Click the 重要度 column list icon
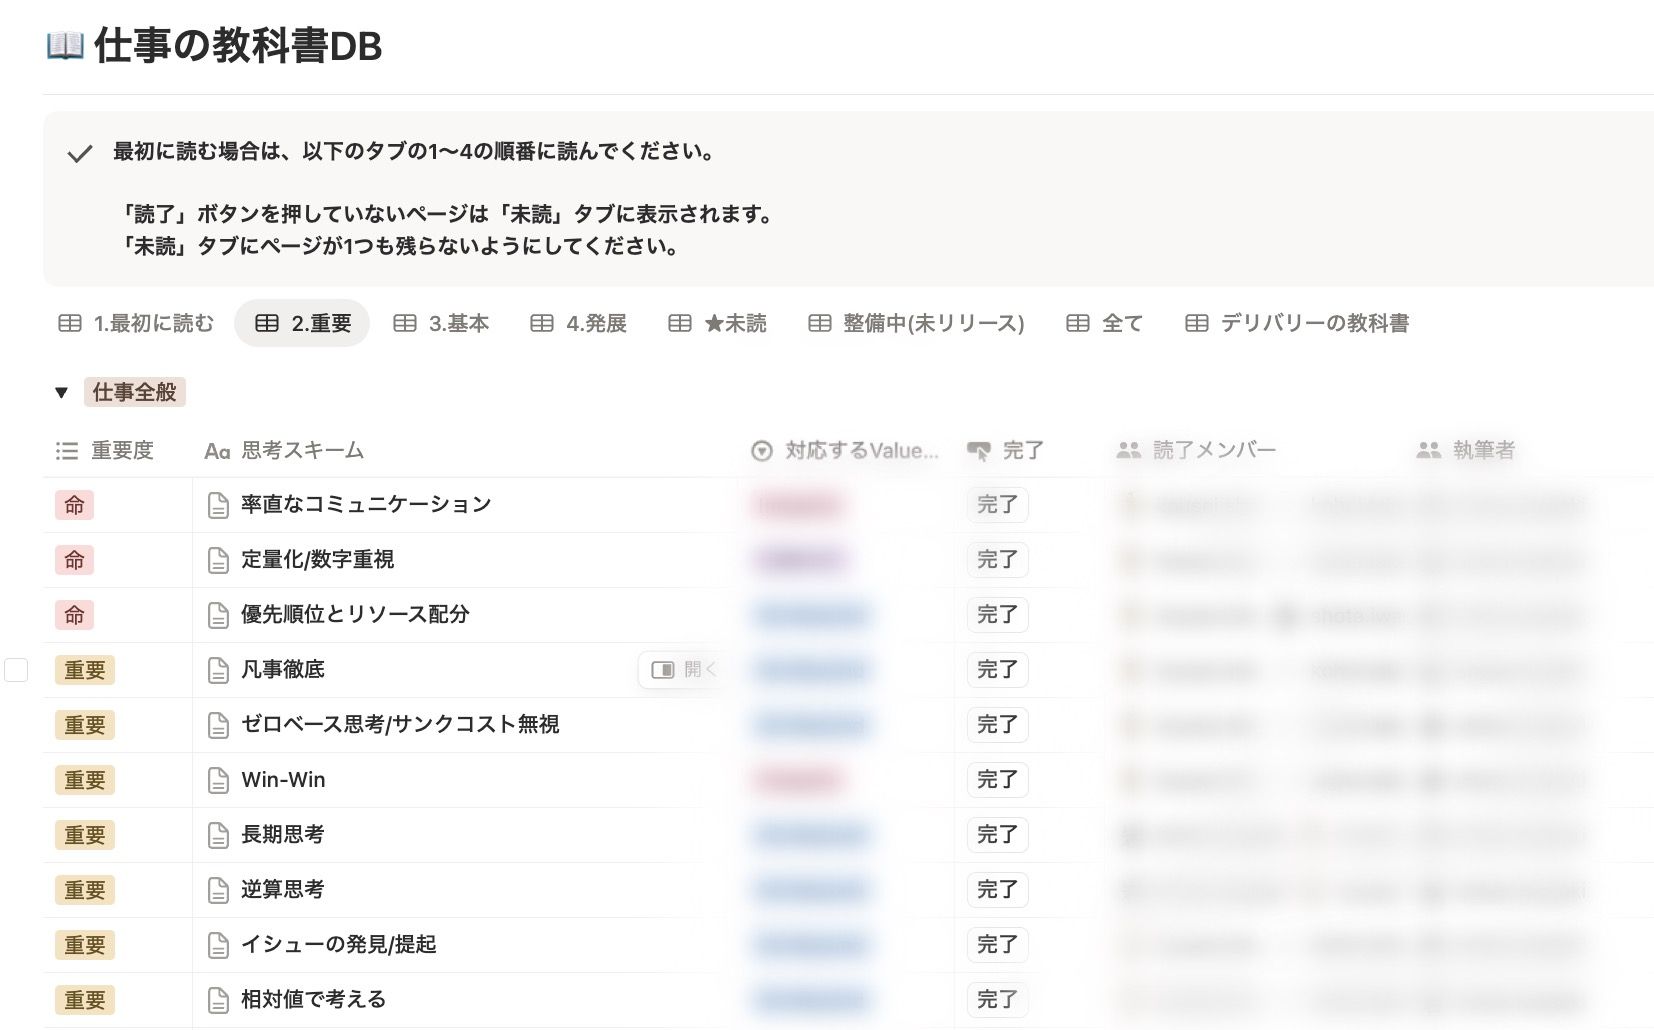The height and width of the screenshot is (1030, 1654). [67, 451]
